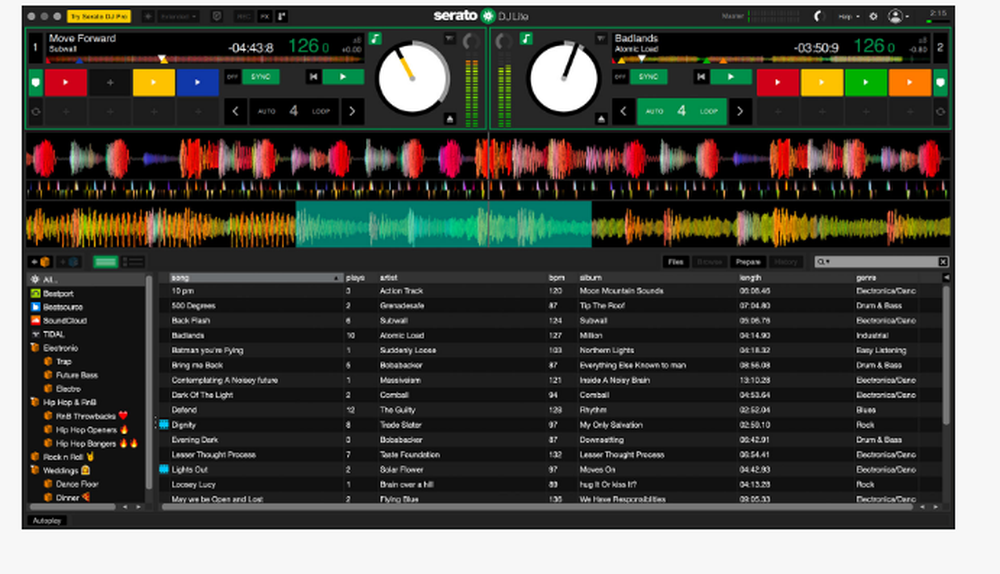Turn sync OFF on deck 2
This screenshot has height=574, width=1000.
click(620, 77)
